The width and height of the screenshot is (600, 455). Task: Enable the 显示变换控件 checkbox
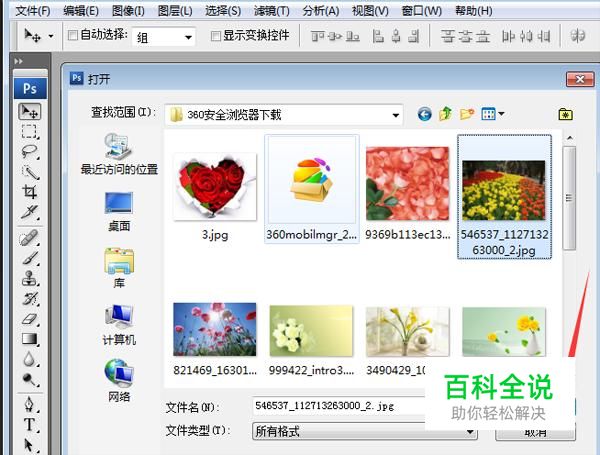coord(216,36)
